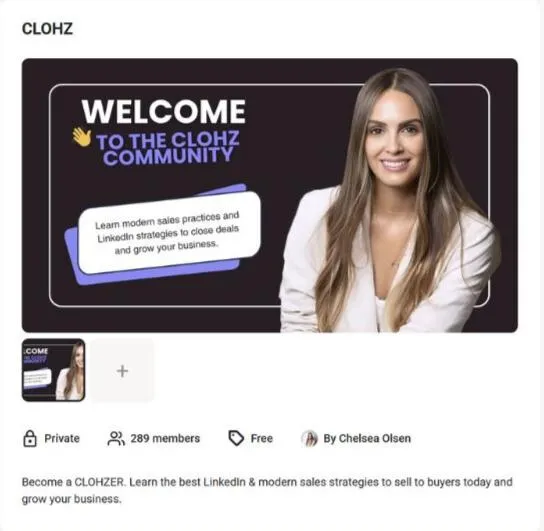Click the white sales practices text card

pos(169,232)
